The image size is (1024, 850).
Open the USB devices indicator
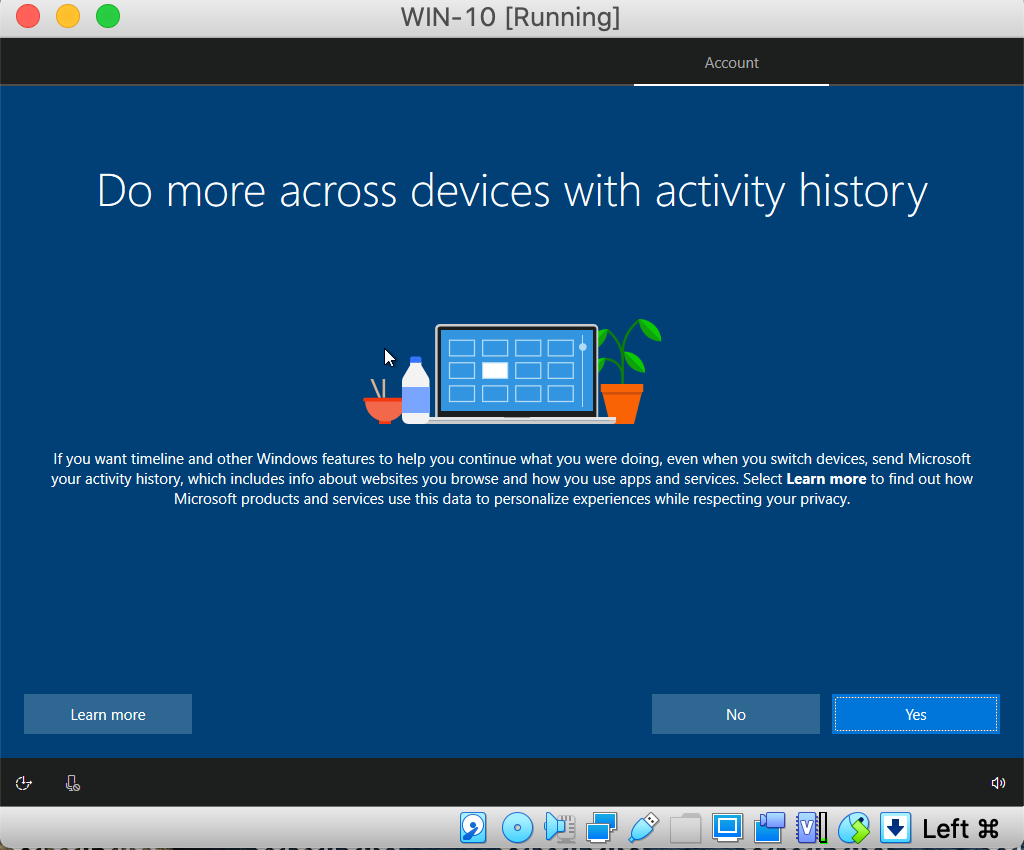click(x=643, y=828)
